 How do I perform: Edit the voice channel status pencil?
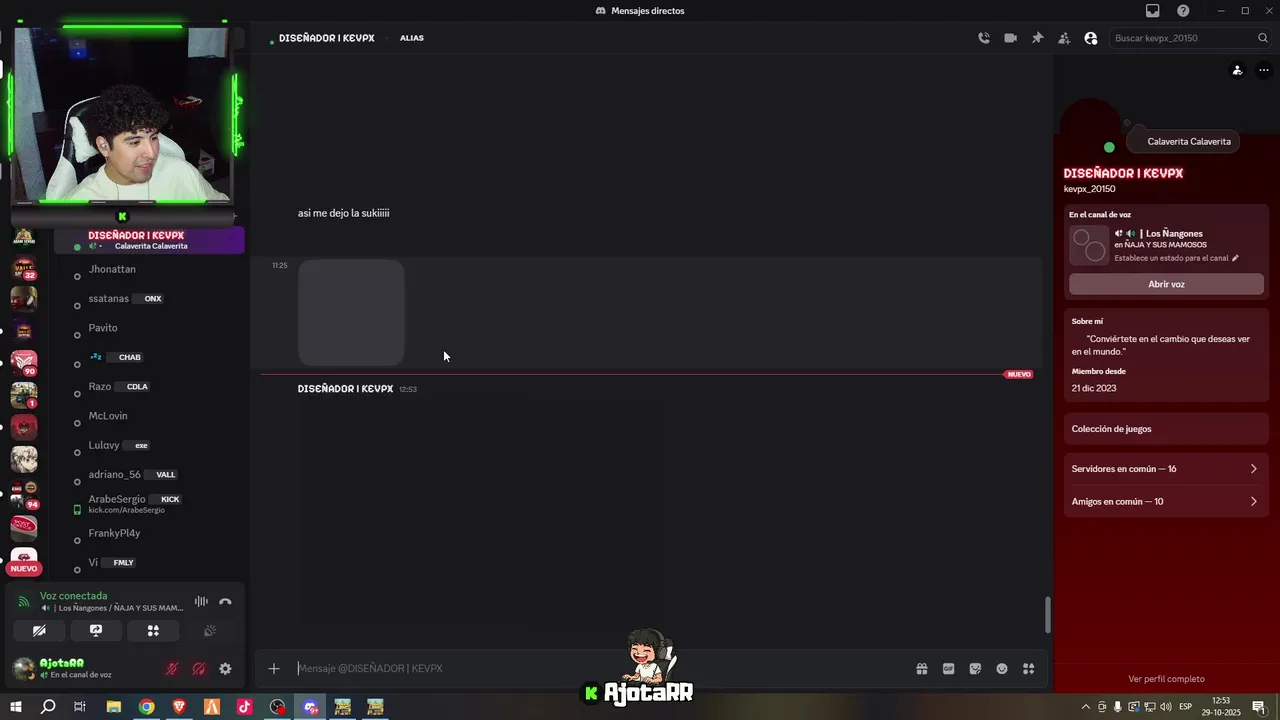click(1235, 258)
